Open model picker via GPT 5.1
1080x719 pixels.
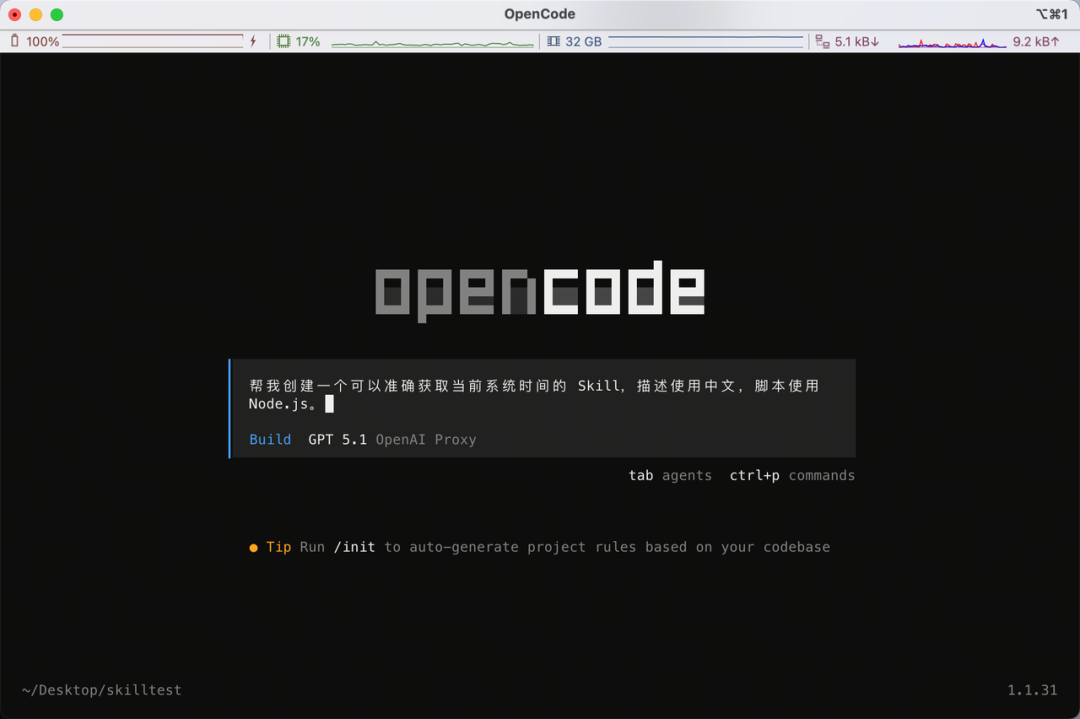click(338, 440)
